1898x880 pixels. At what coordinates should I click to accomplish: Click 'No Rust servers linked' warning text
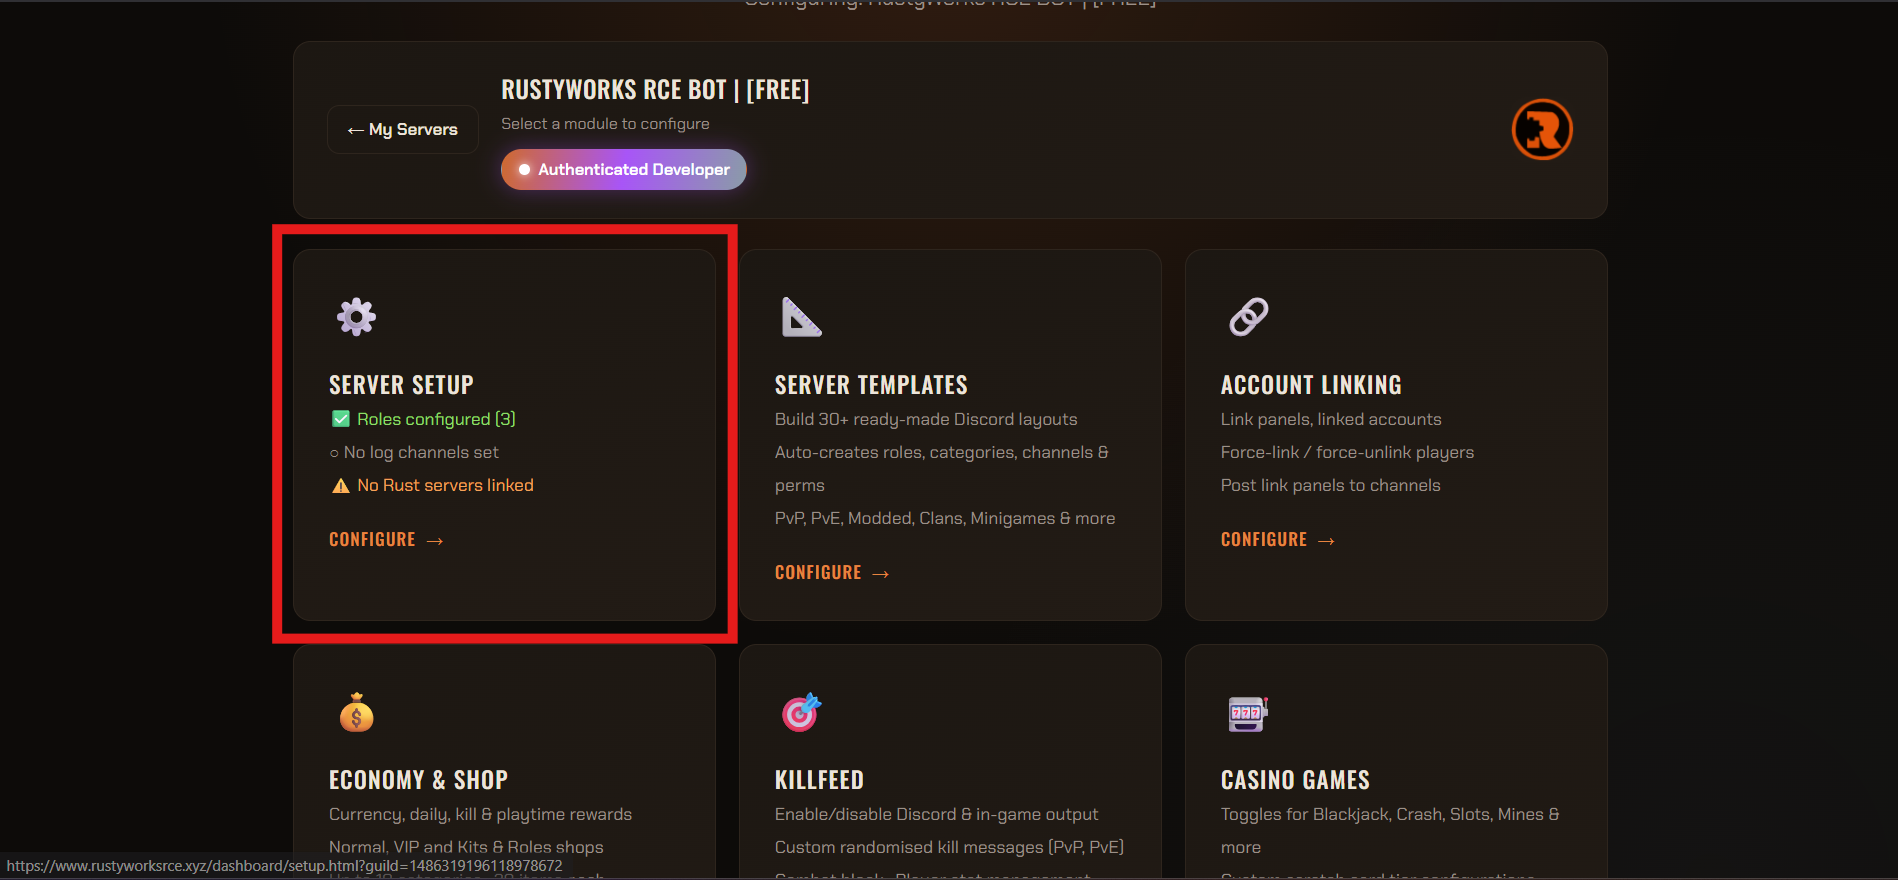(445, 485)
